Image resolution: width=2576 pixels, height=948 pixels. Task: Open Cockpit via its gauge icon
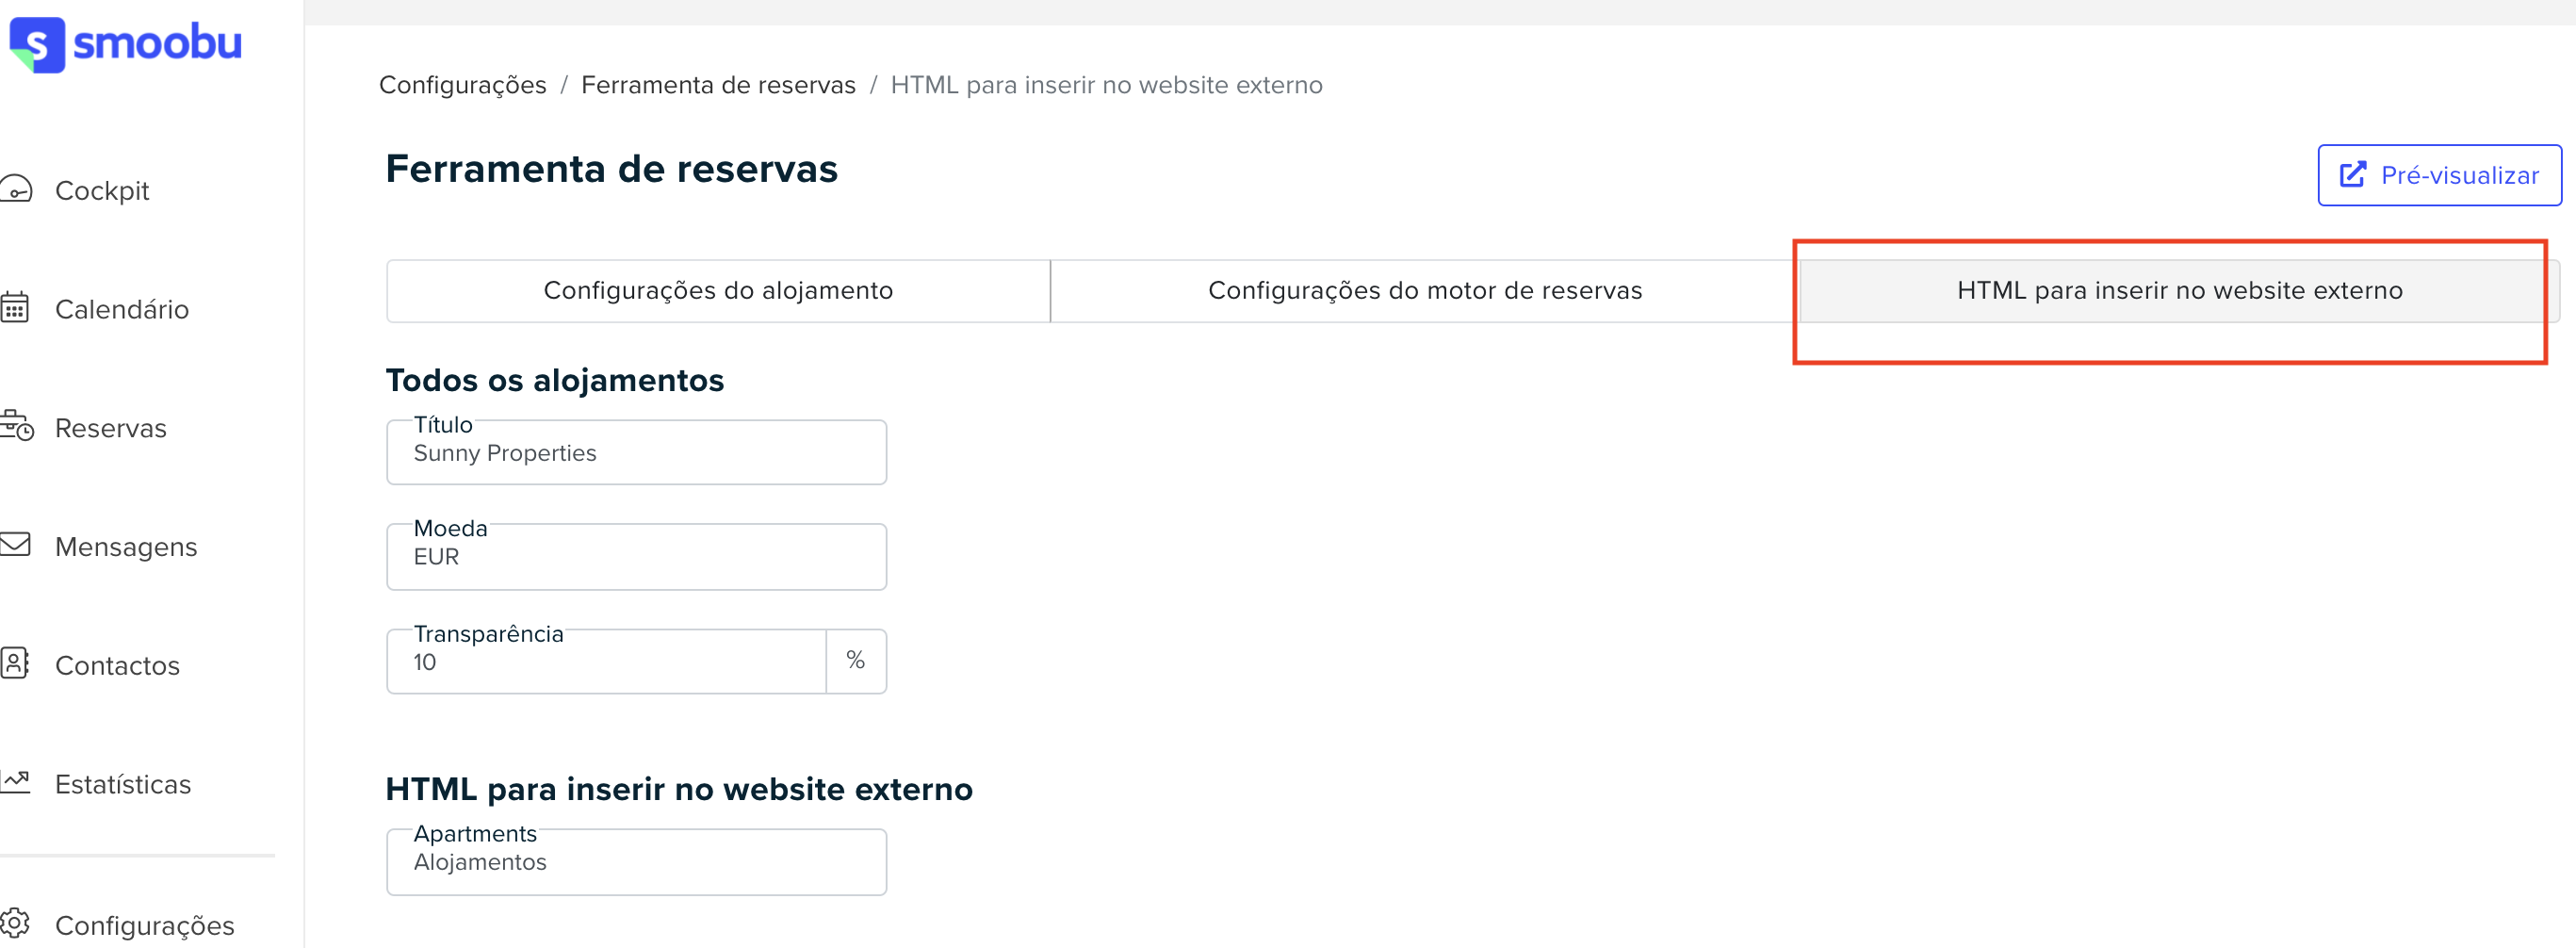click(x=16, y=189)
